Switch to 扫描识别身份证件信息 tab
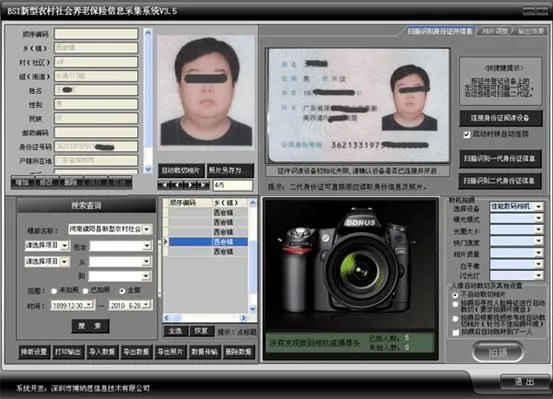The height and width of the screenshot is (399, 553). 440,31
